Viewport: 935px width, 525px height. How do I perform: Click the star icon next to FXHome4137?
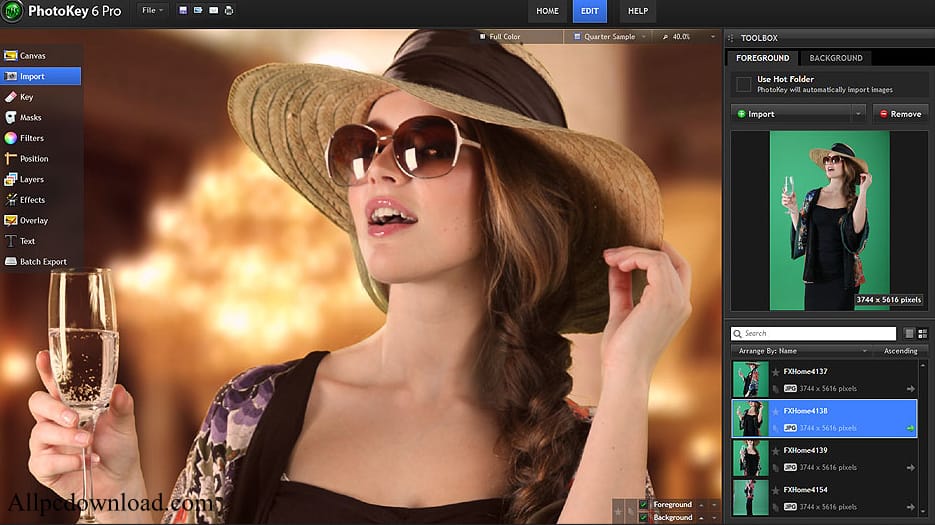[775, 372]
